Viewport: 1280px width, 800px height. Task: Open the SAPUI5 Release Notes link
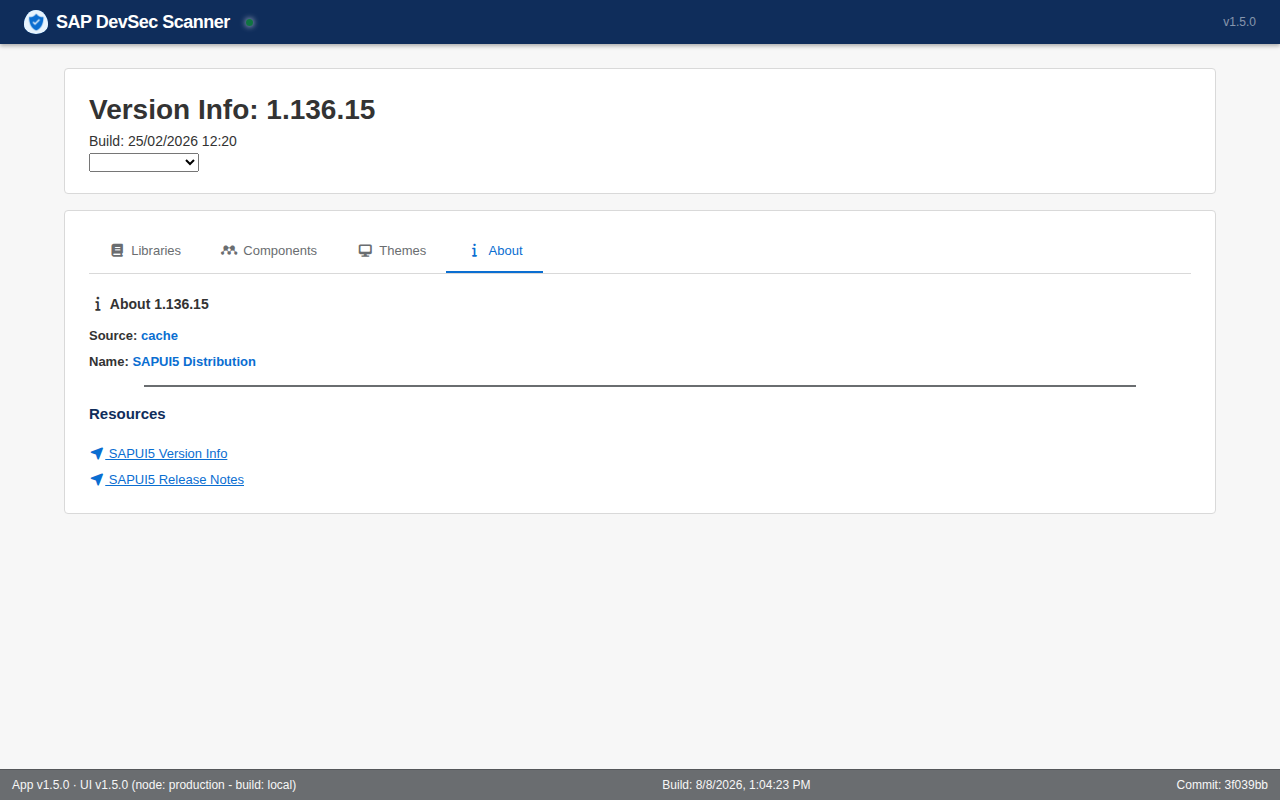[176, 480]
